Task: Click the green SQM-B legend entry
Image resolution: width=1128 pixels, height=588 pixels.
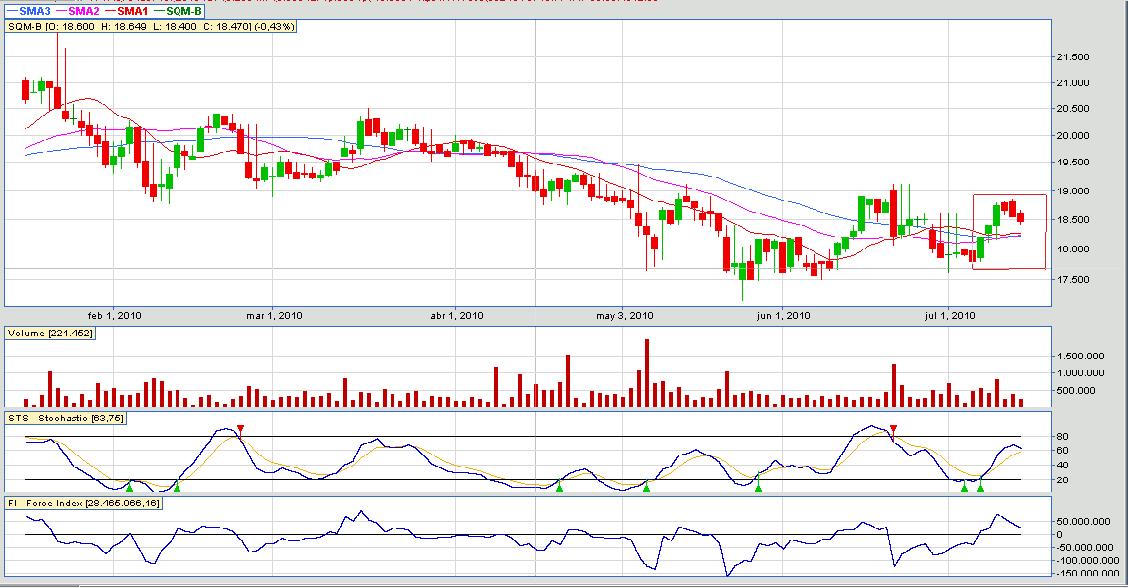Action: [179, 9]
